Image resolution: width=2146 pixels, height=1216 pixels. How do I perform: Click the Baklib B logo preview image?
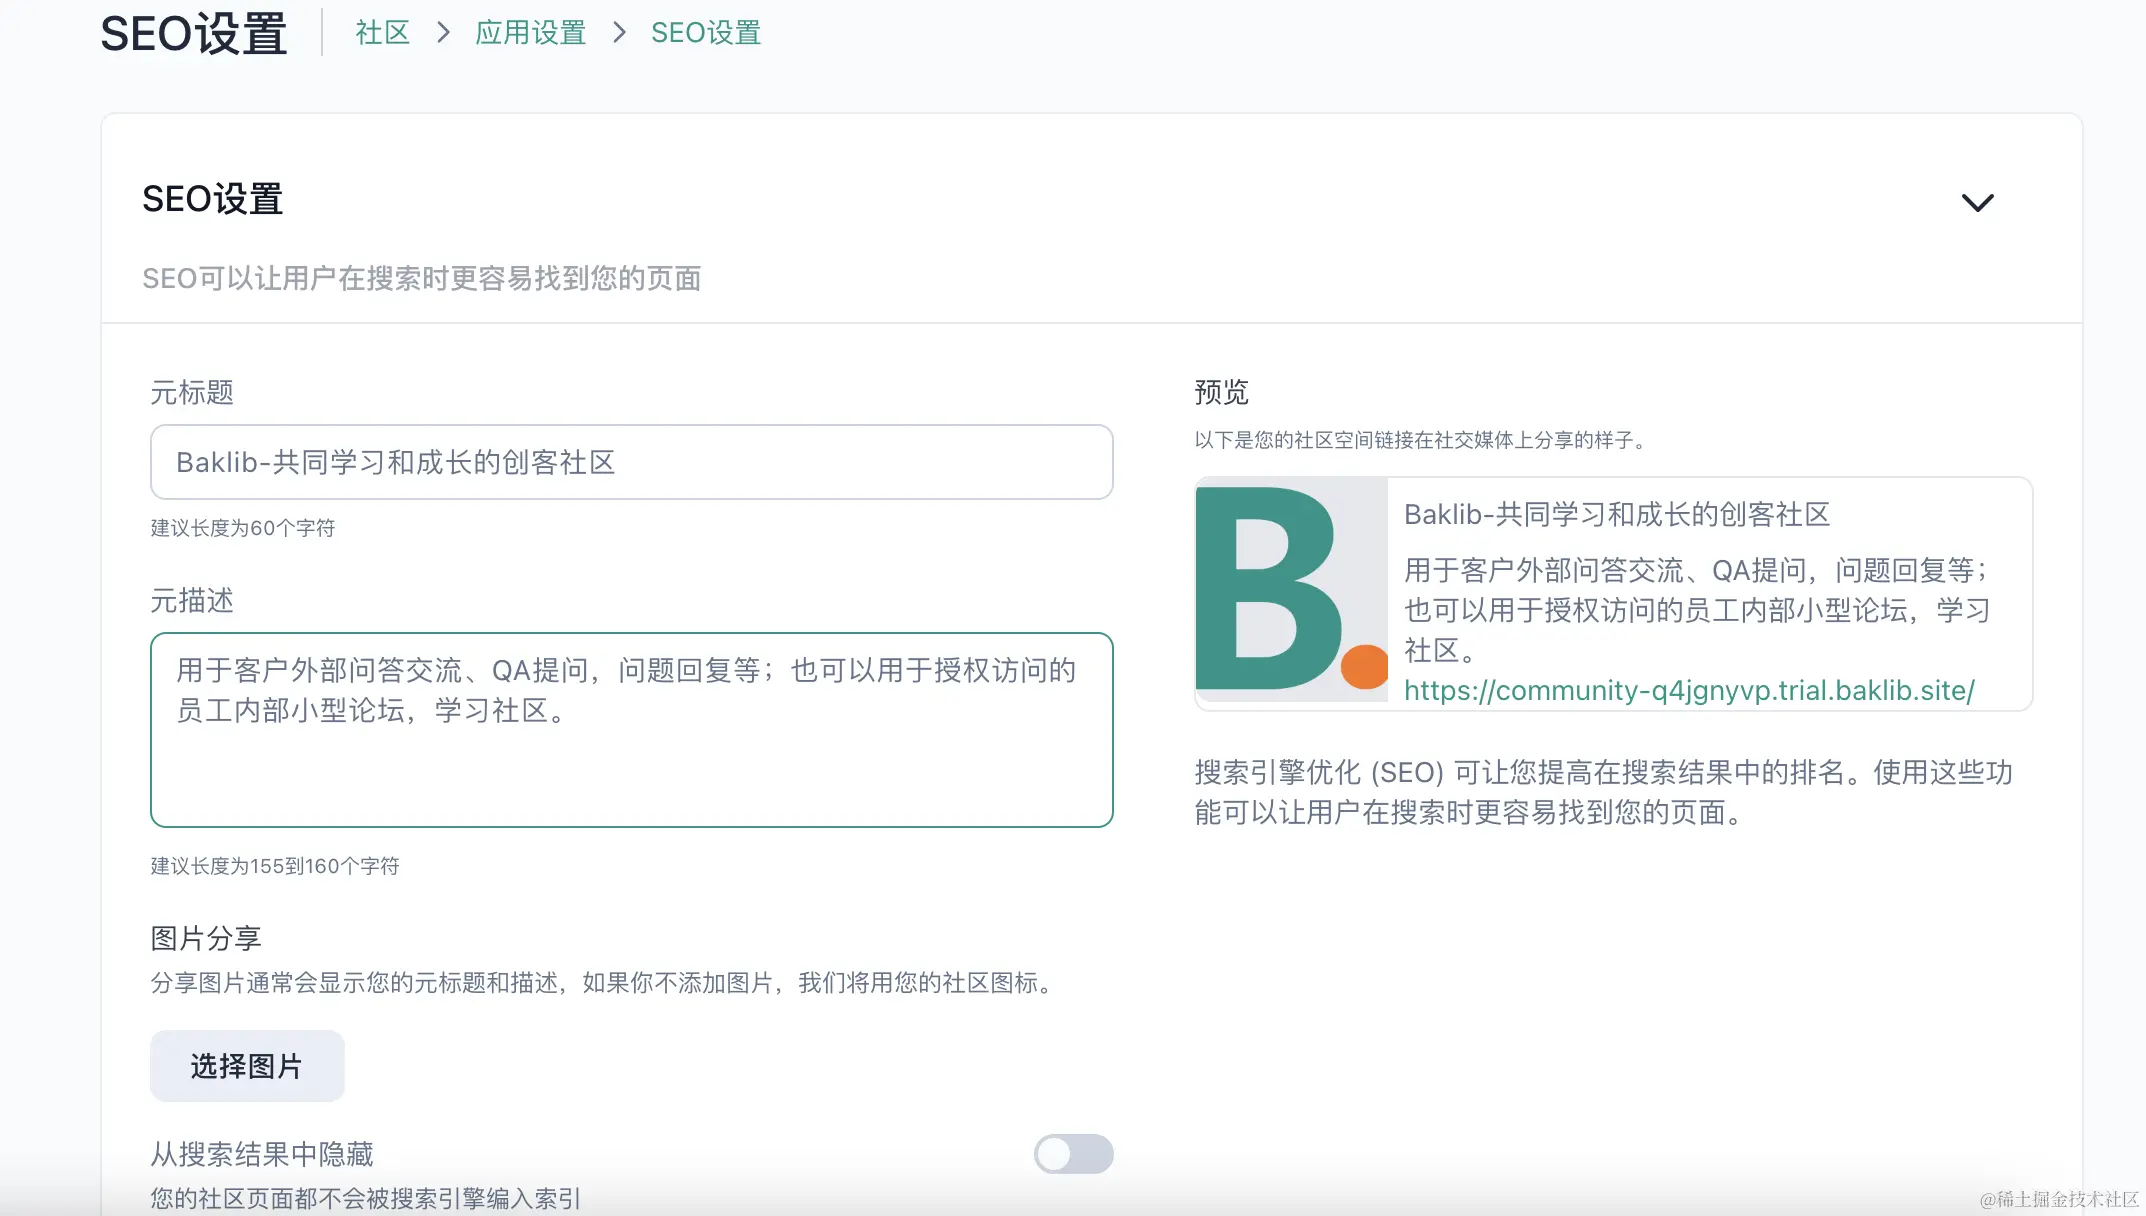[1291, 590]
